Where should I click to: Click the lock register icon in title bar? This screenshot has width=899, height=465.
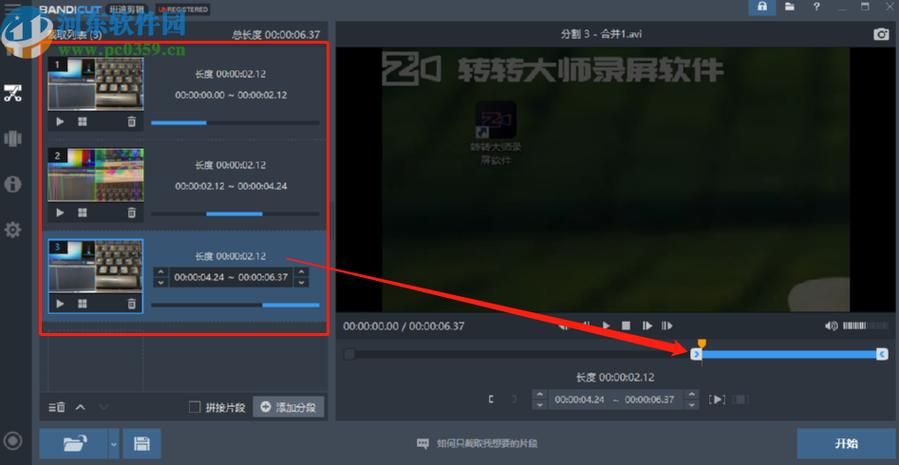[x=762, y=7]
